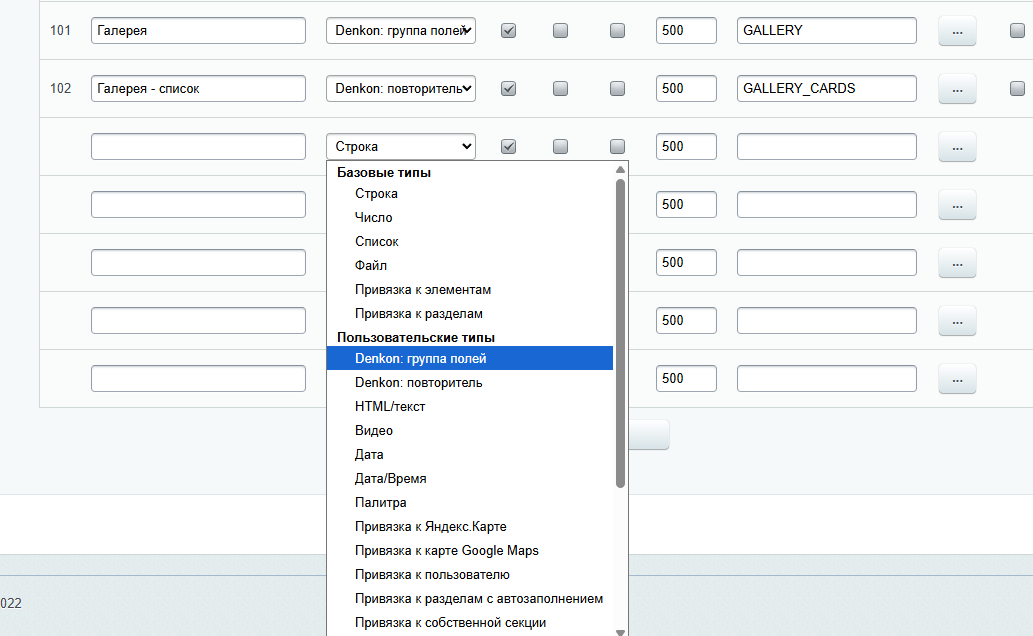Click sort field '500' in the 'Строка' row
1033x636 pixels.
click(x=686, y=146)
